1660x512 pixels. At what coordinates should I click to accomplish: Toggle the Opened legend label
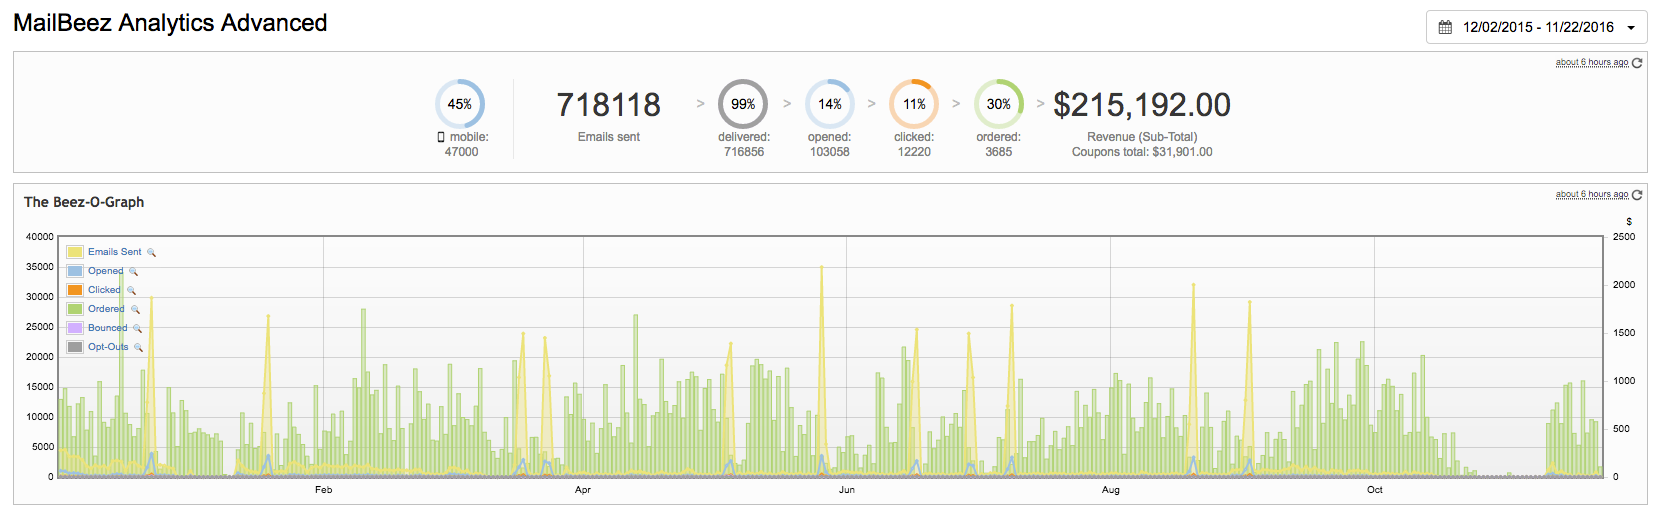(x=105, y=271)
